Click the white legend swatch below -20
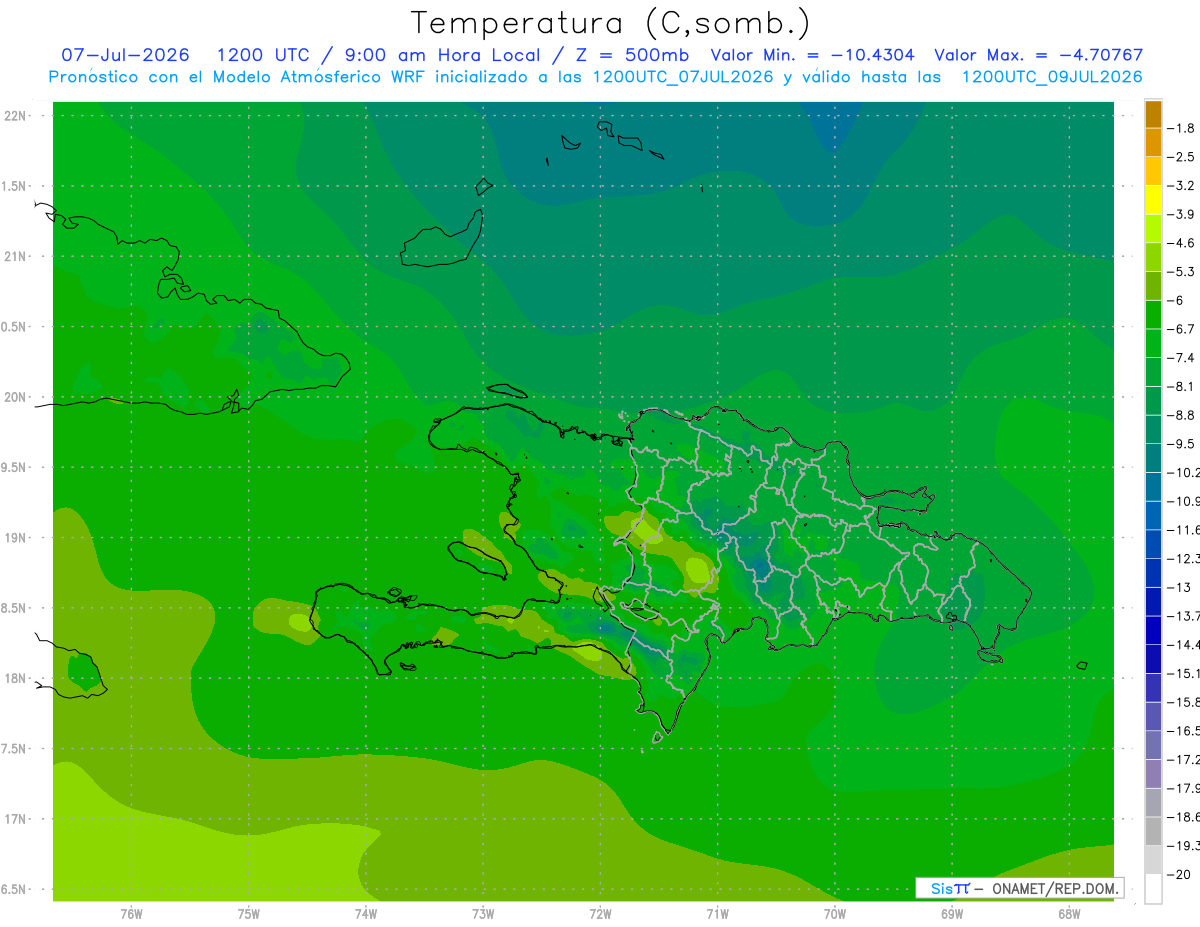 click(x=1153, y=888)
